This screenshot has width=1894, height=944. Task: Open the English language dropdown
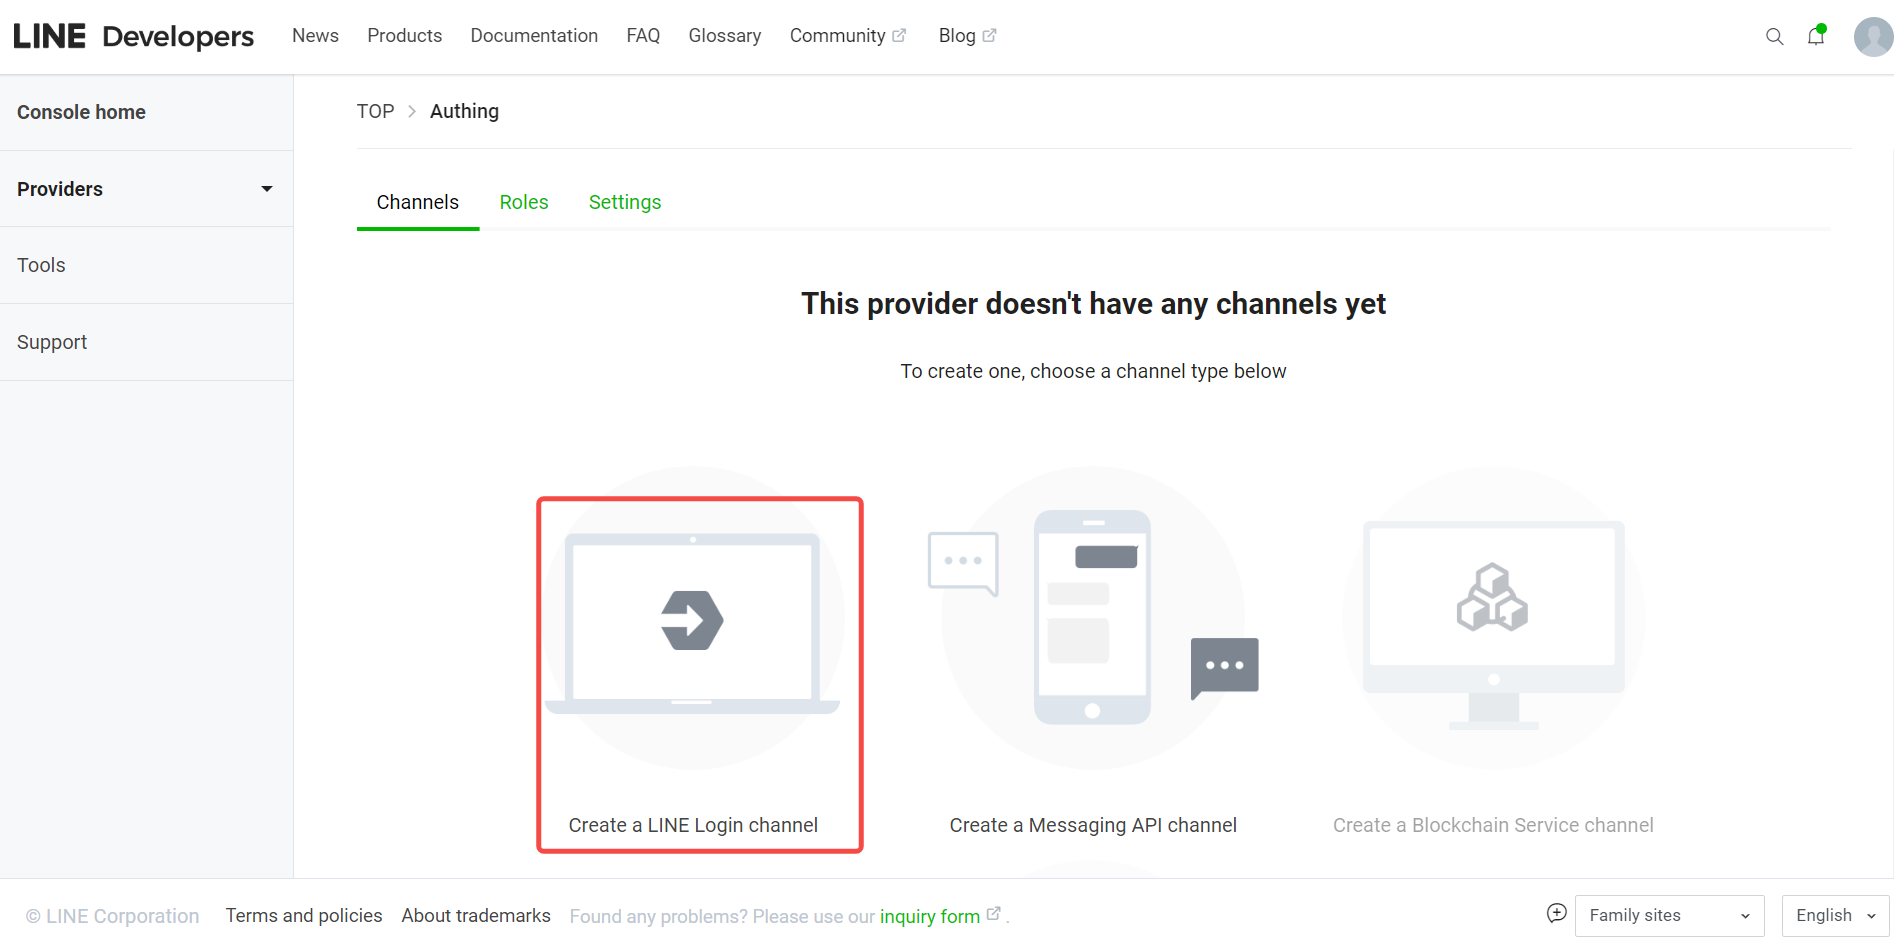(1835, 916)
